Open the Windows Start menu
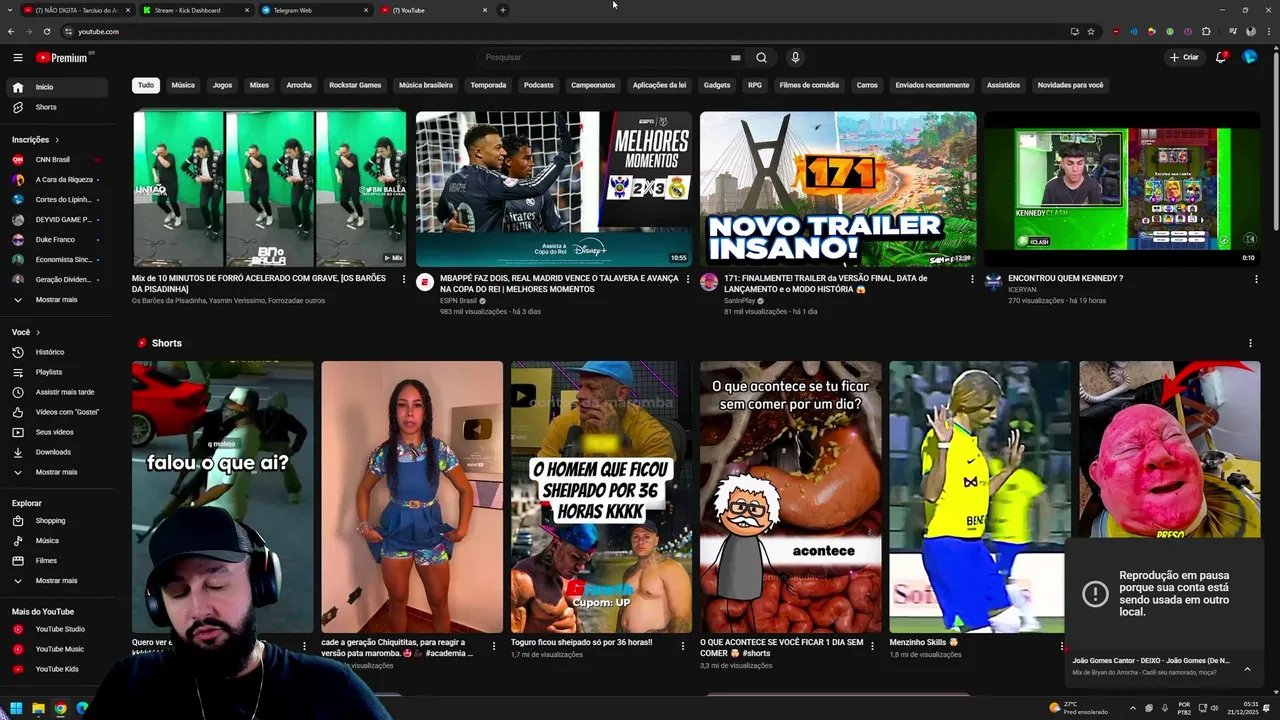 tap(16, 708)
